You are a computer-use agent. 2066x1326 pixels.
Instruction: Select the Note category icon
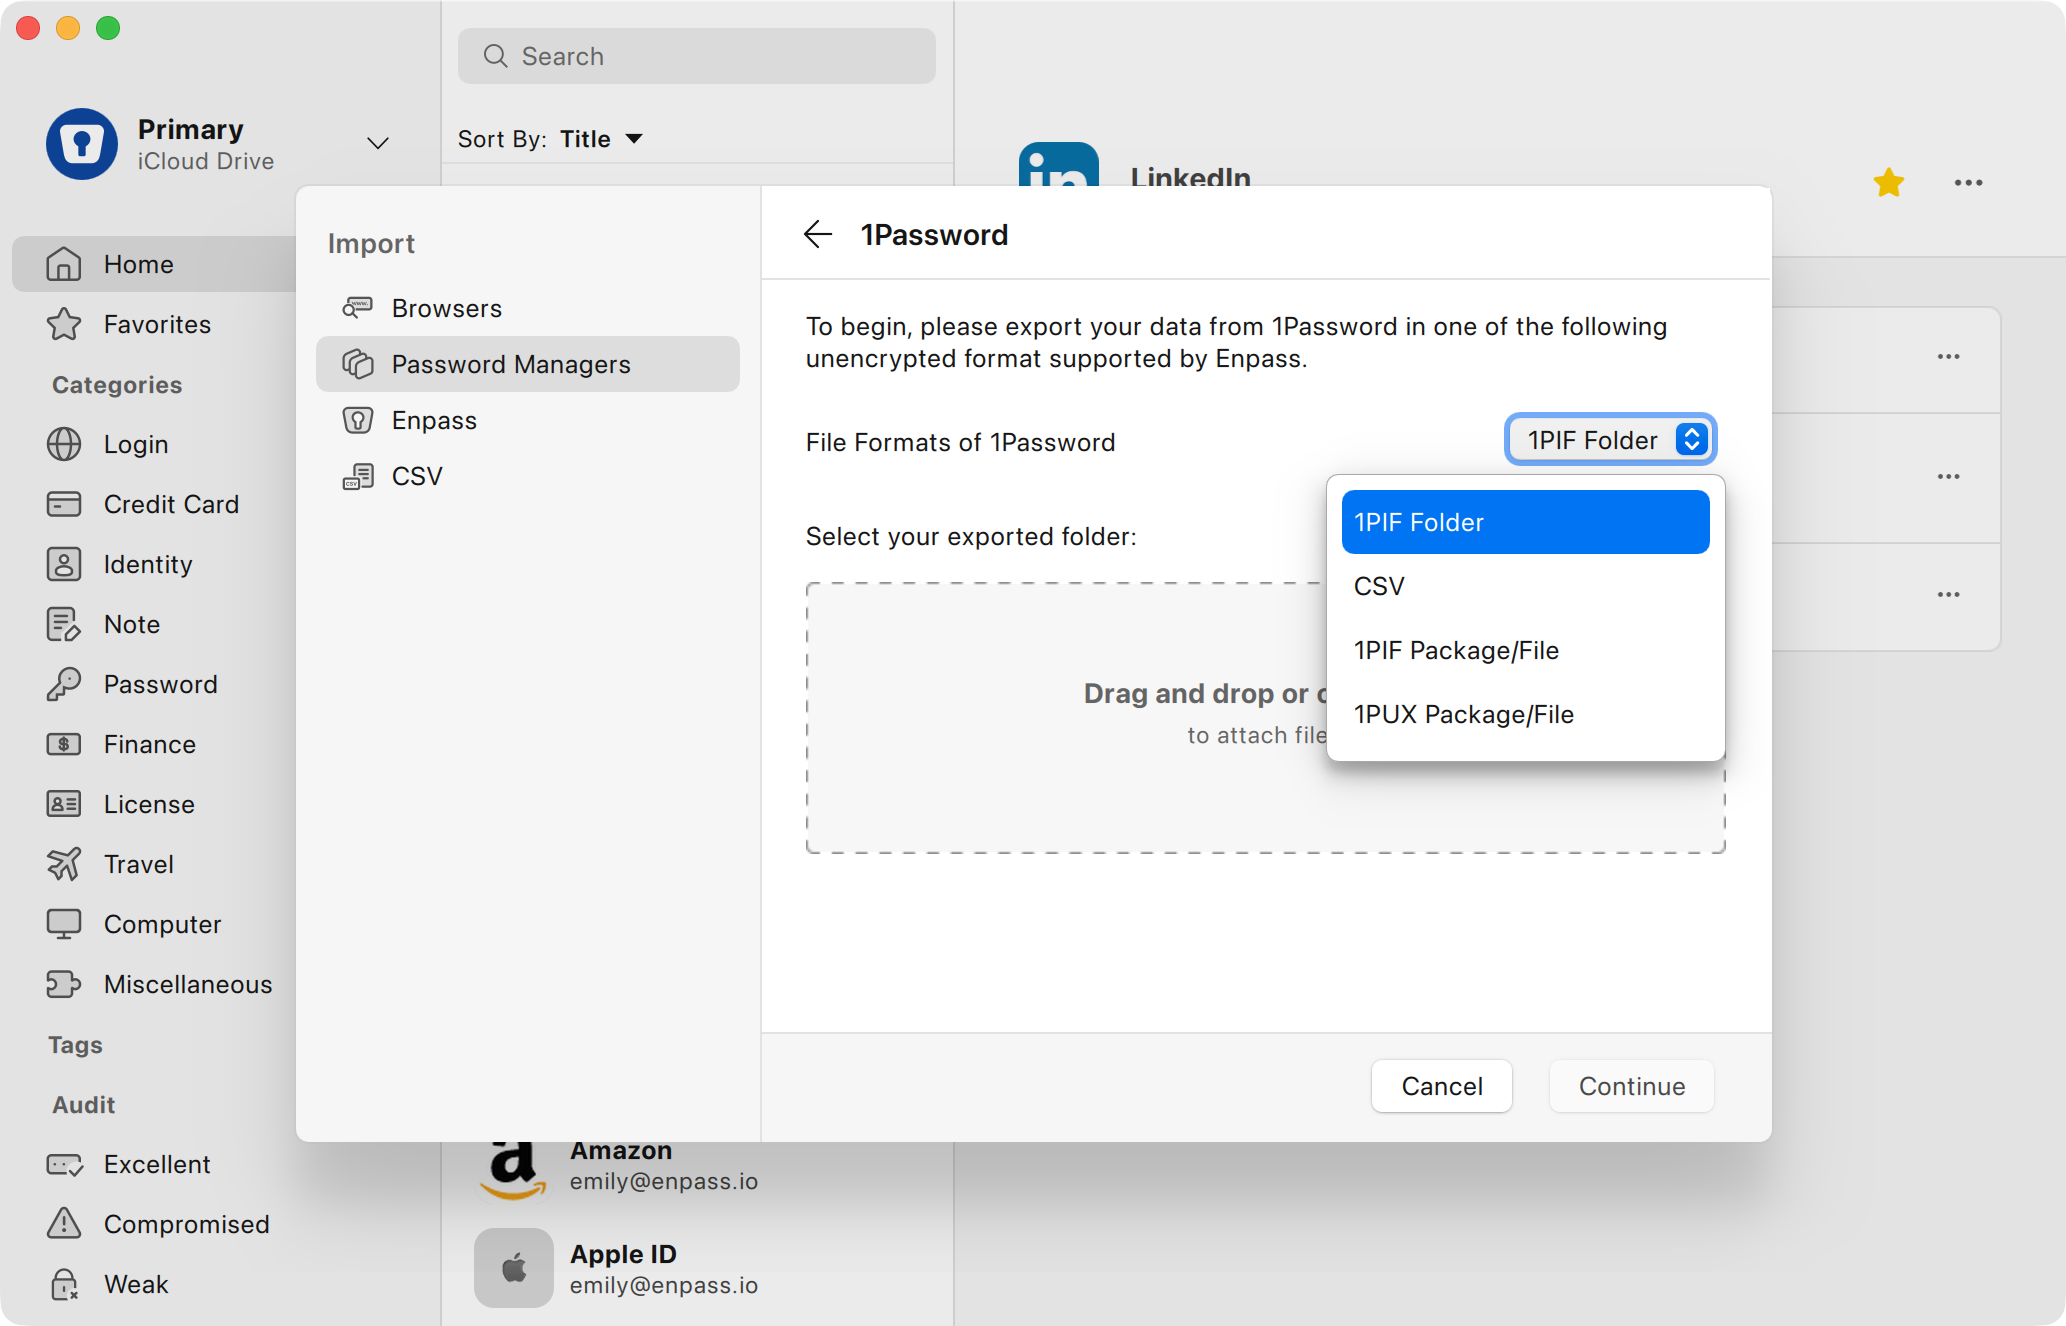coord(64,624)
